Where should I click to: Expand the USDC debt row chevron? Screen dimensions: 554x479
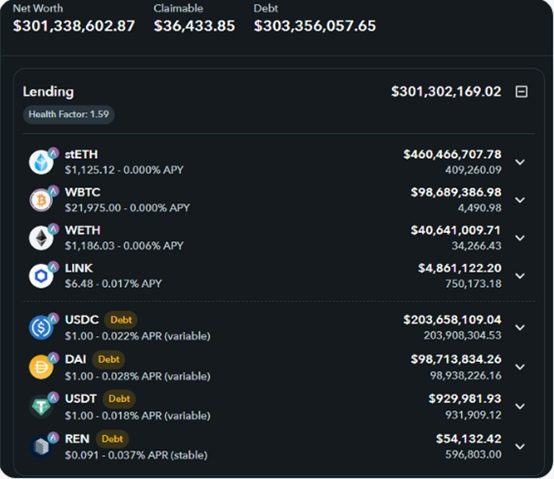point(520,327)
